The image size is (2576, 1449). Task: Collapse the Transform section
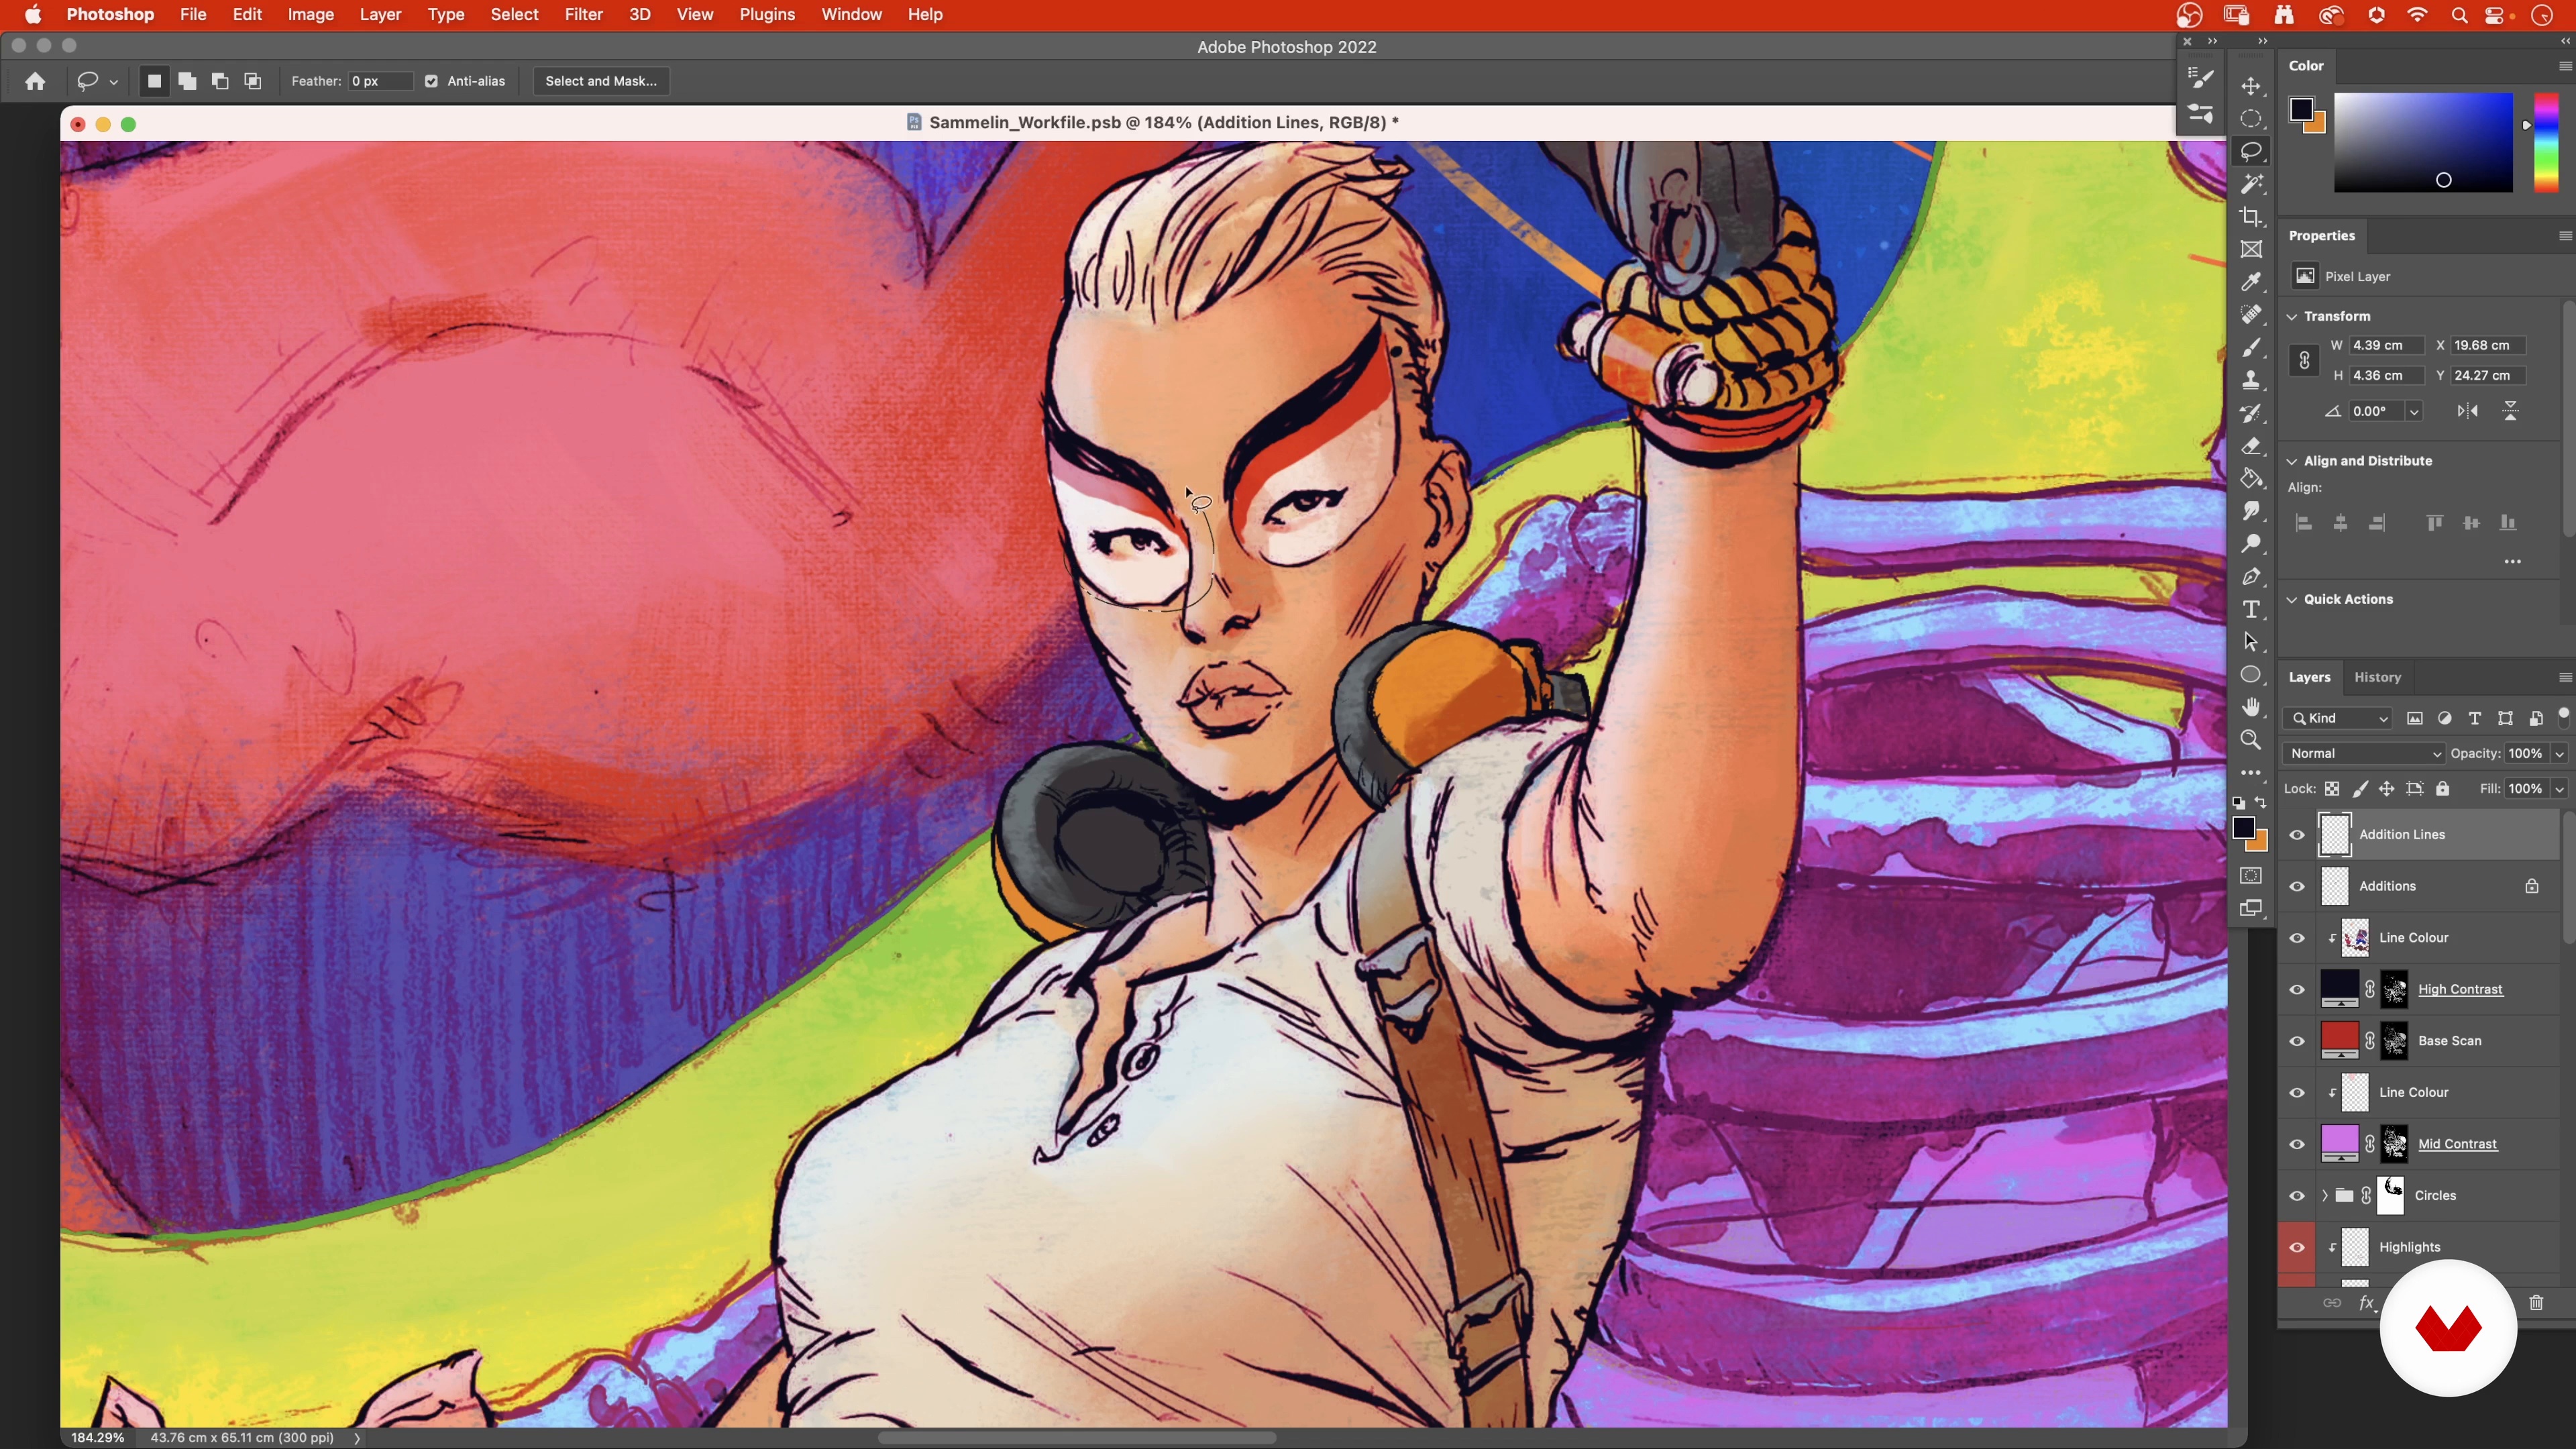point(2292,316)
